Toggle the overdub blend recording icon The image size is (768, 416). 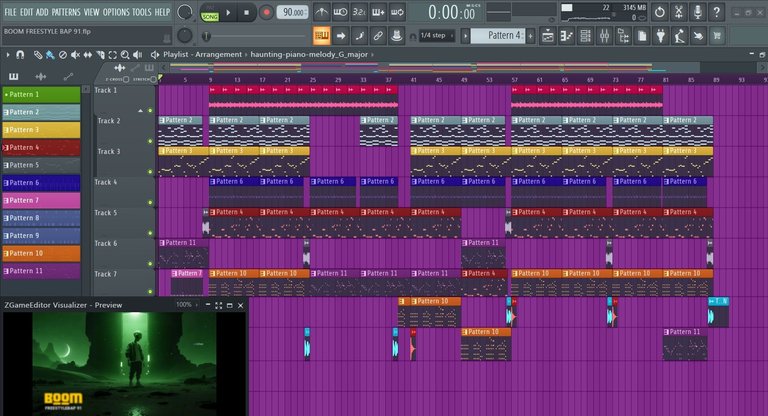point(378,12)
